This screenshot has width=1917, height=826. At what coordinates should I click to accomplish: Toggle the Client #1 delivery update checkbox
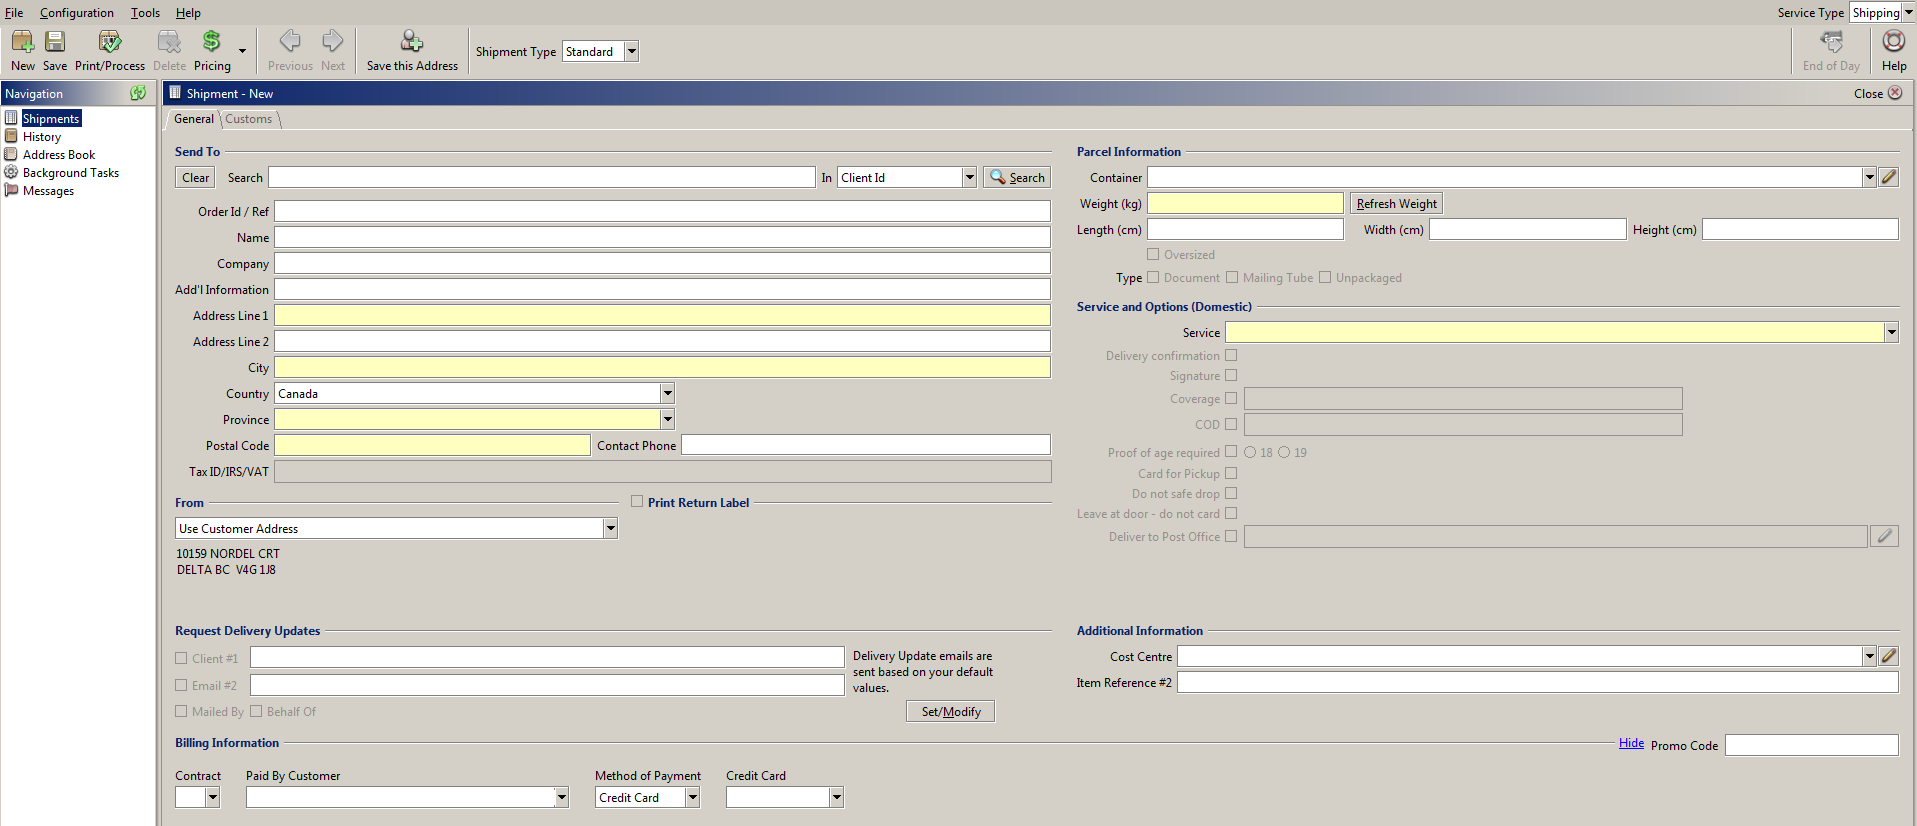181,658
